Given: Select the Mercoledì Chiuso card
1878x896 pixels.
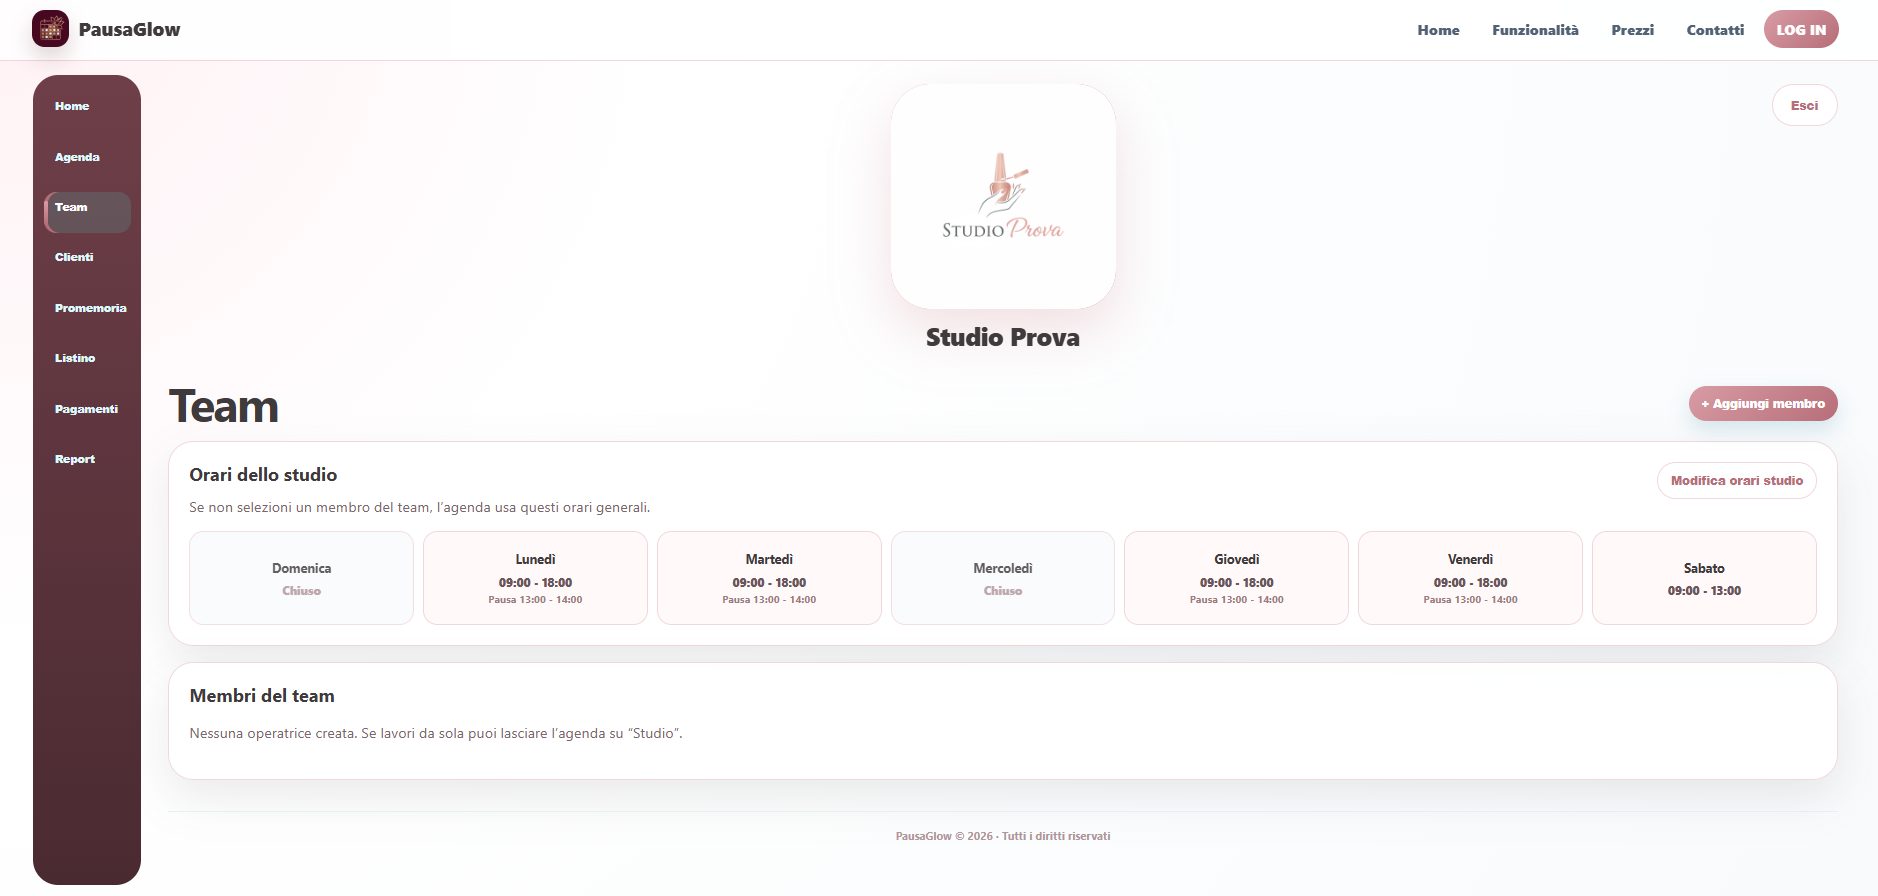Looking at the screenshot, I should (x=1003, y=578).
